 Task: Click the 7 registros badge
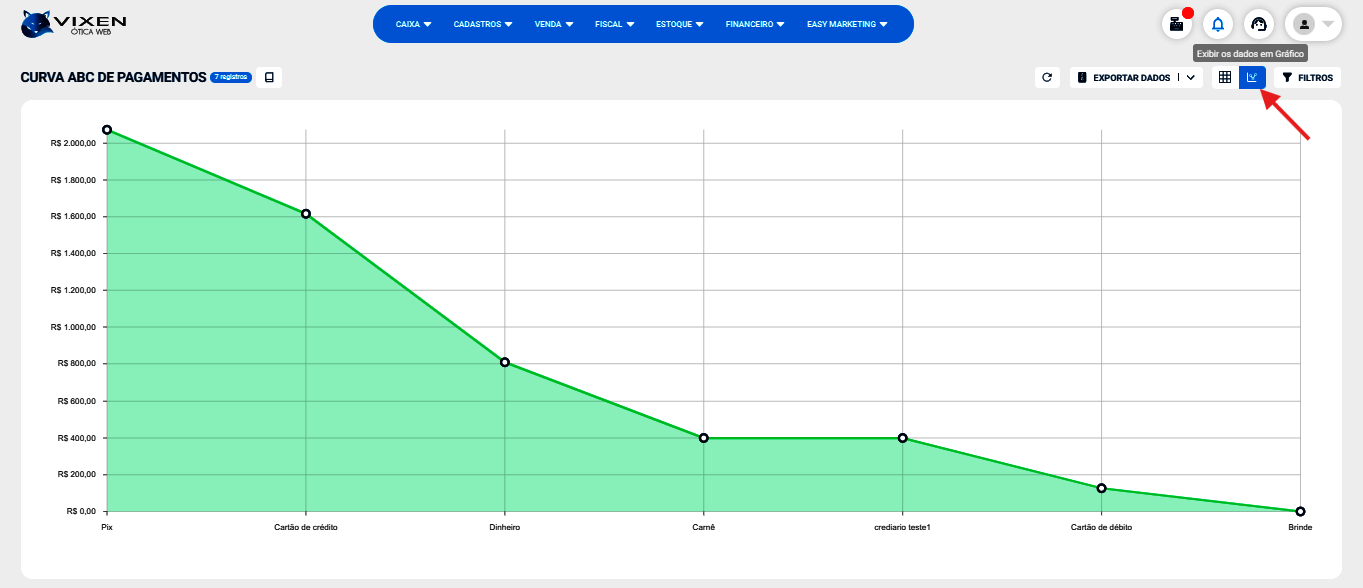click(x=231, y=77)
